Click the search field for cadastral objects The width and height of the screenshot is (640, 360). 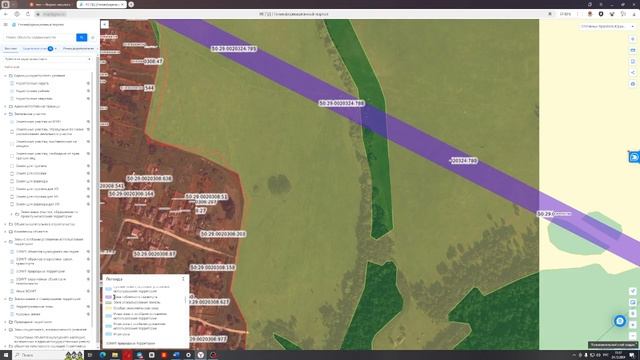point(40,37)
